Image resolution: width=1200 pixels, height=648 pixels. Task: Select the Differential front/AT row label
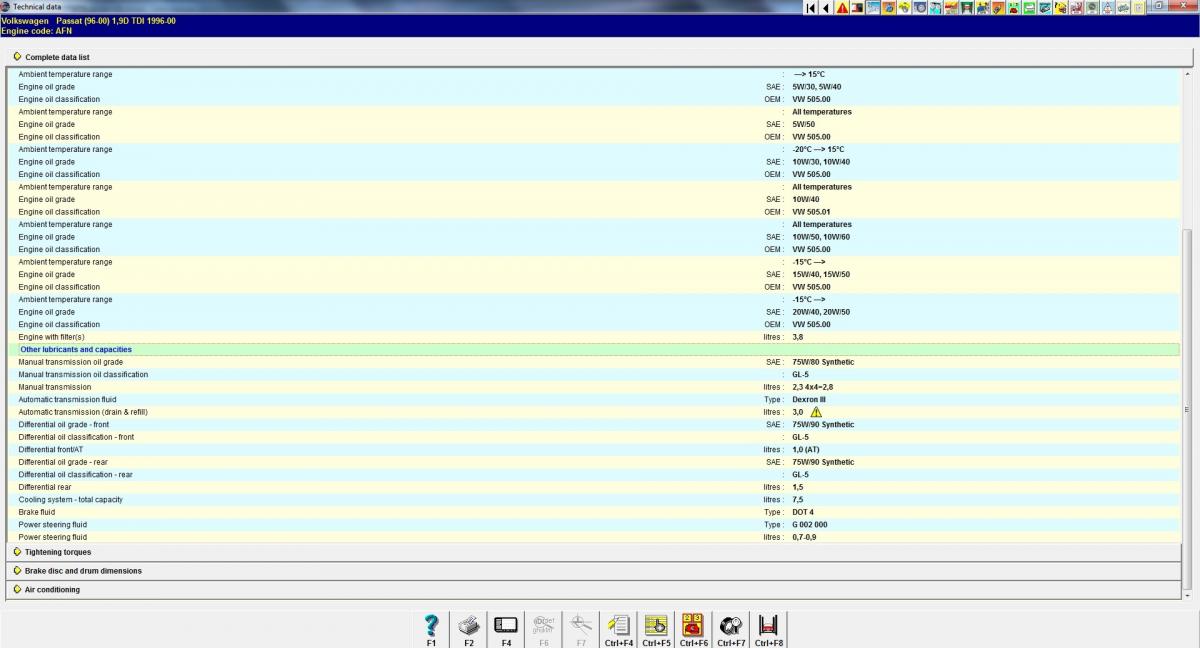click(50, 450)
